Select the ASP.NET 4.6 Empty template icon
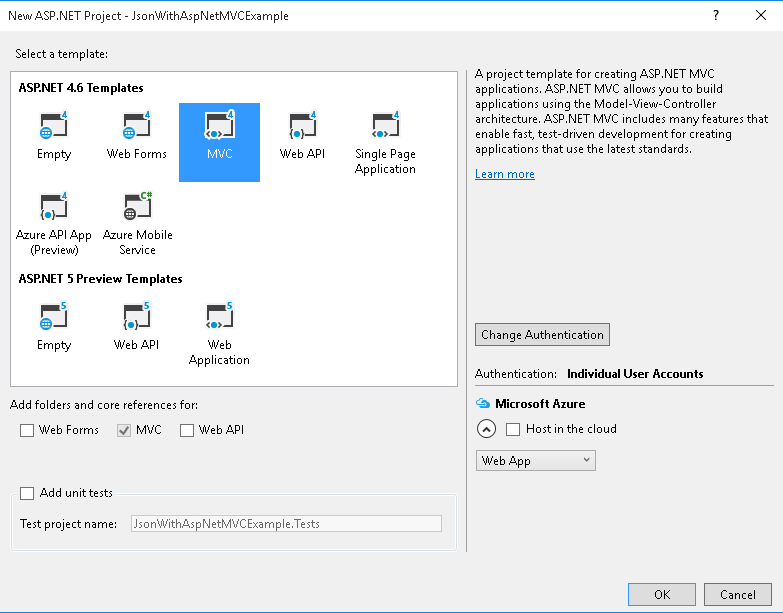Image resolution: width=783 pixels, height=613 pixels. (53, 125)
